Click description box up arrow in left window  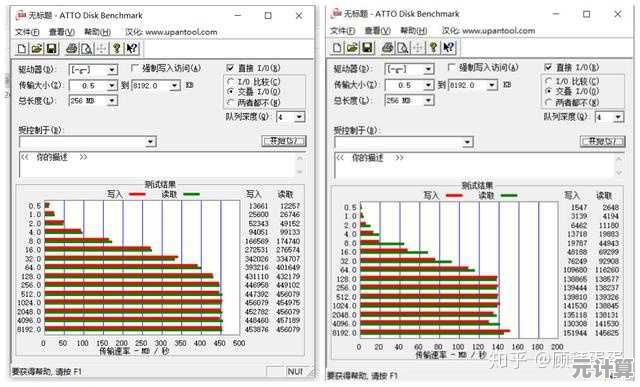(x=300, y=158)
